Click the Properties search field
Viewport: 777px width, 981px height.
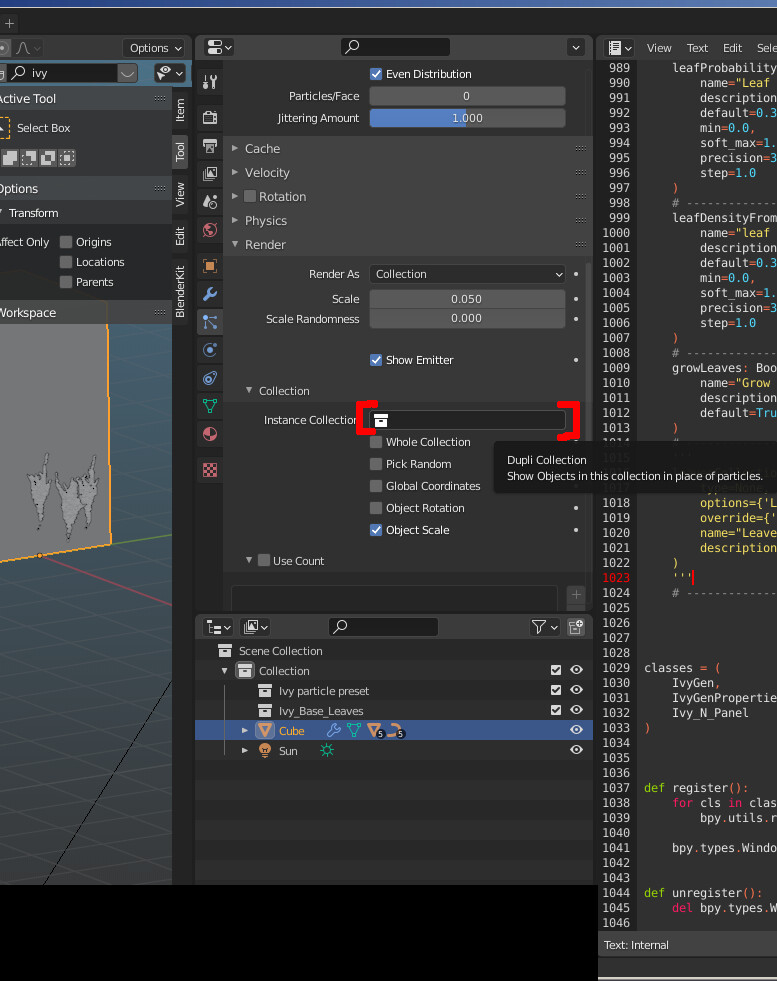(x=395, y=47)
